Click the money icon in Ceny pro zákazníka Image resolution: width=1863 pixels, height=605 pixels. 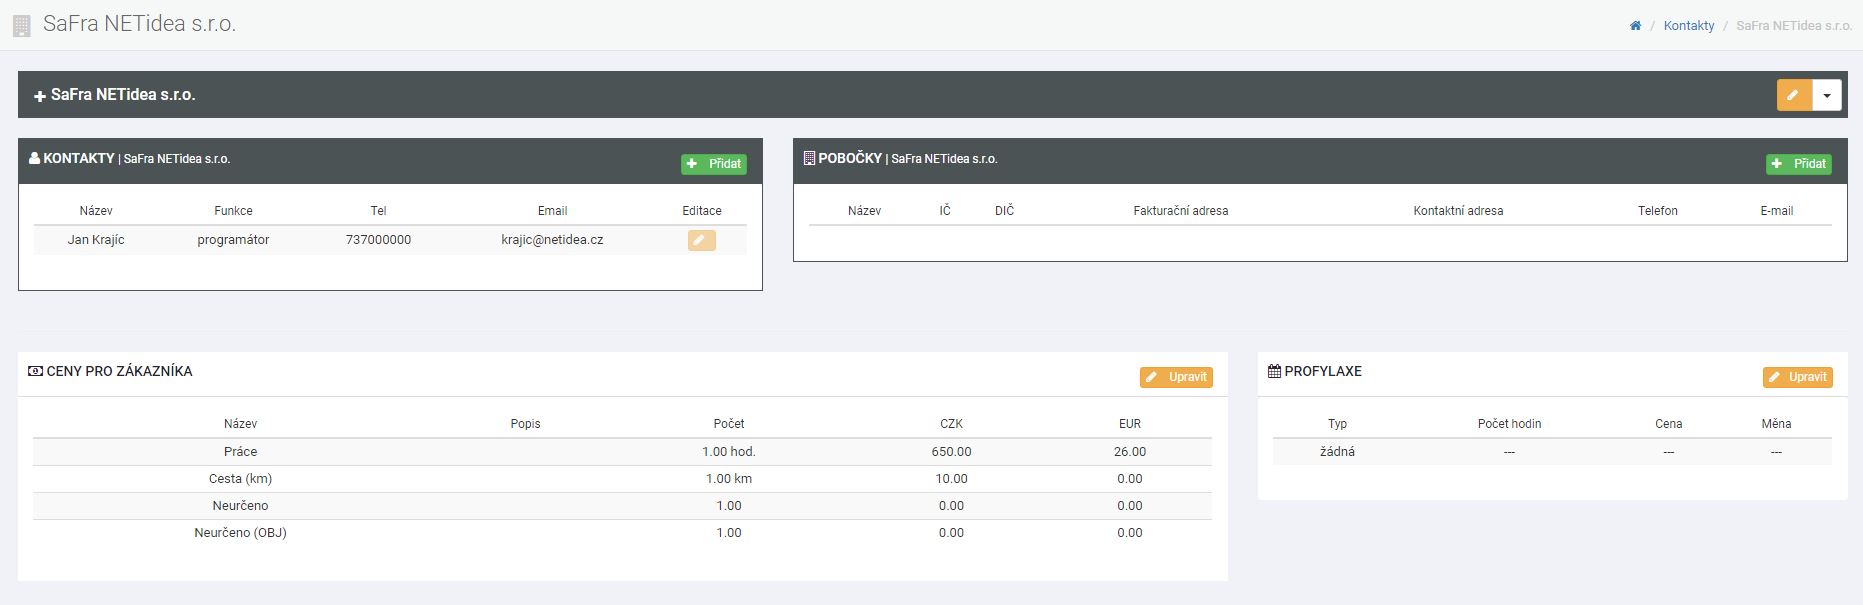coord(36,371)
